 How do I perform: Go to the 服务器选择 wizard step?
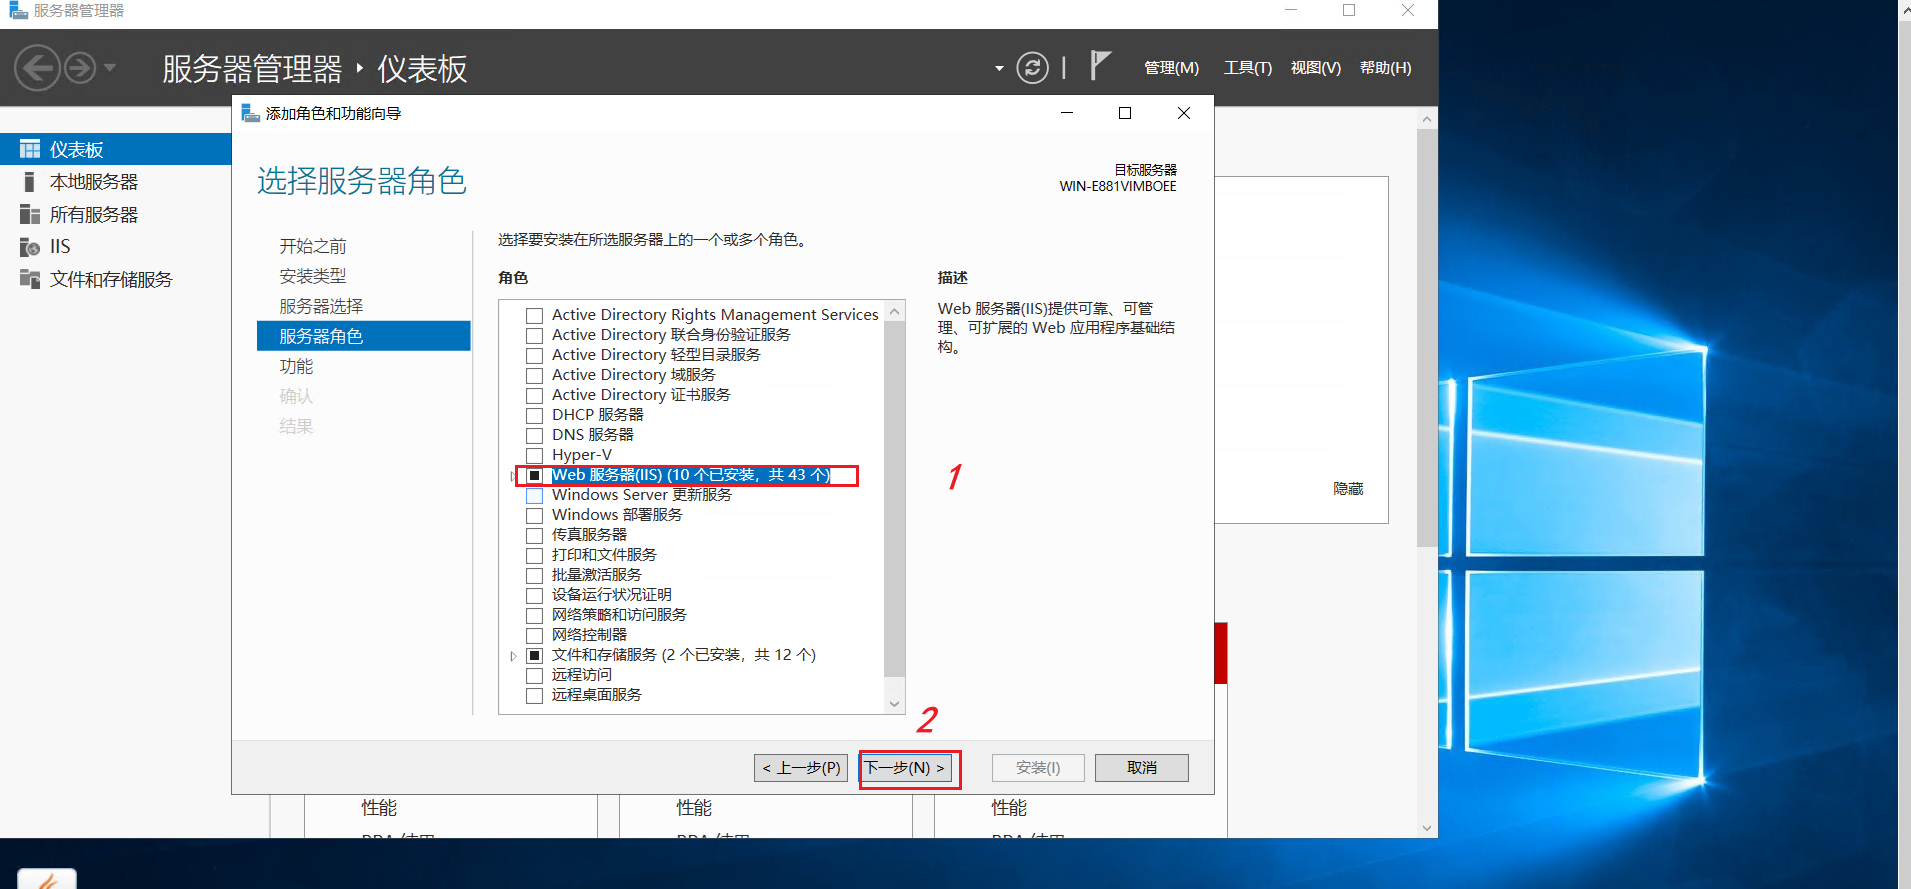pyautogui.click(x=321, y=306)
